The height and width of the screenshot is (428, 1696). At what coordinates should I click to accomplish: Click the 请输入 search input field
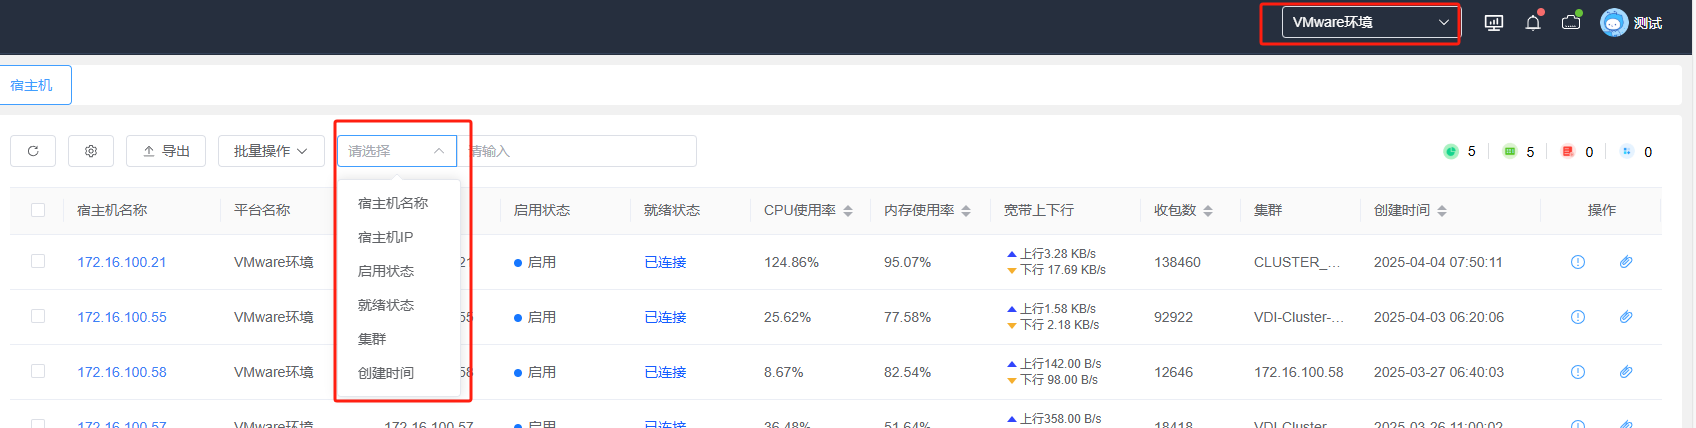click(577, 151)
